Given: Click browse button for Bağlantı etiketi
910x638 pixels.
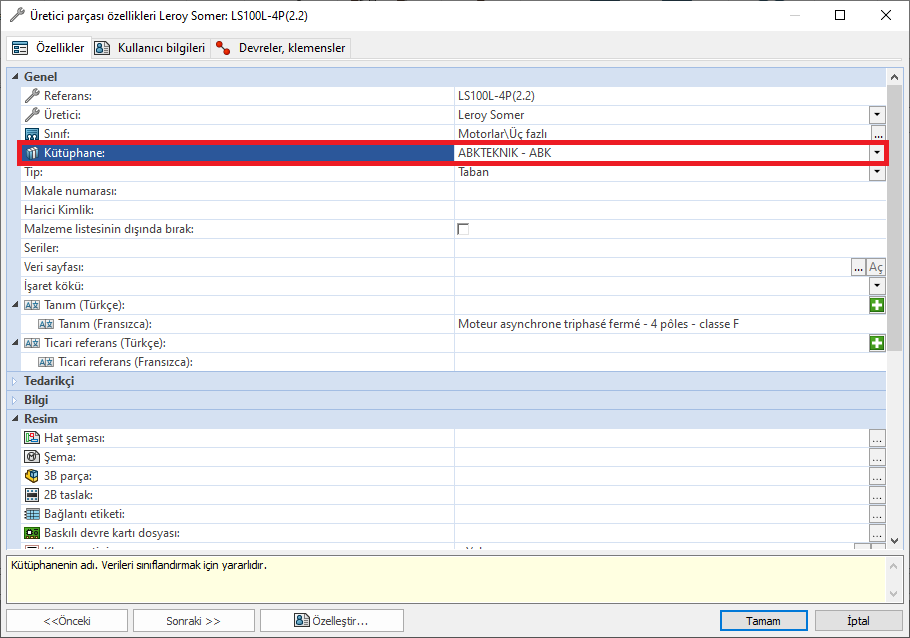Looking at the screenshot, I should point(877,514).
